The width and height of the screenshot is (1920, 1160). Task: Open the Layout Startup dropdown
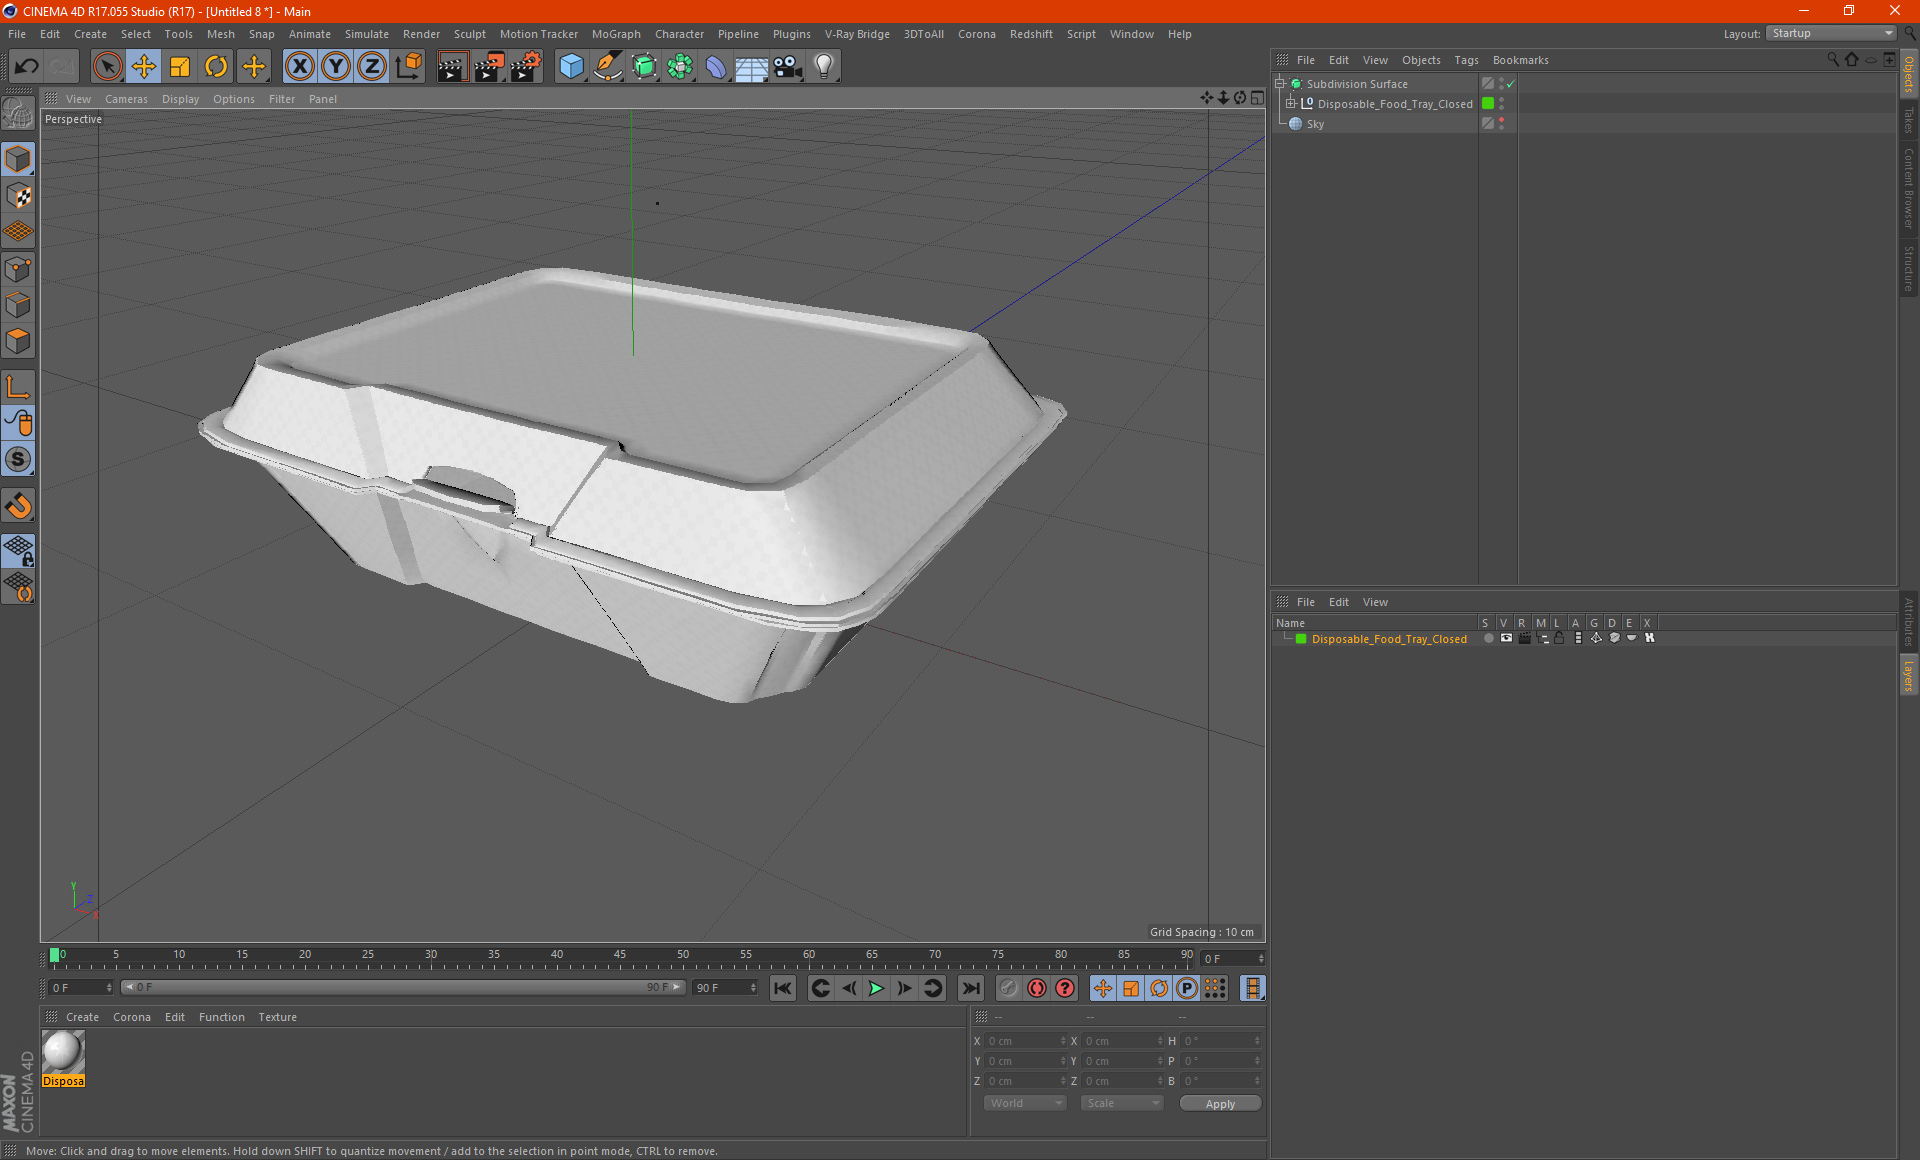pyautogui.click(x=1831, y=33)
